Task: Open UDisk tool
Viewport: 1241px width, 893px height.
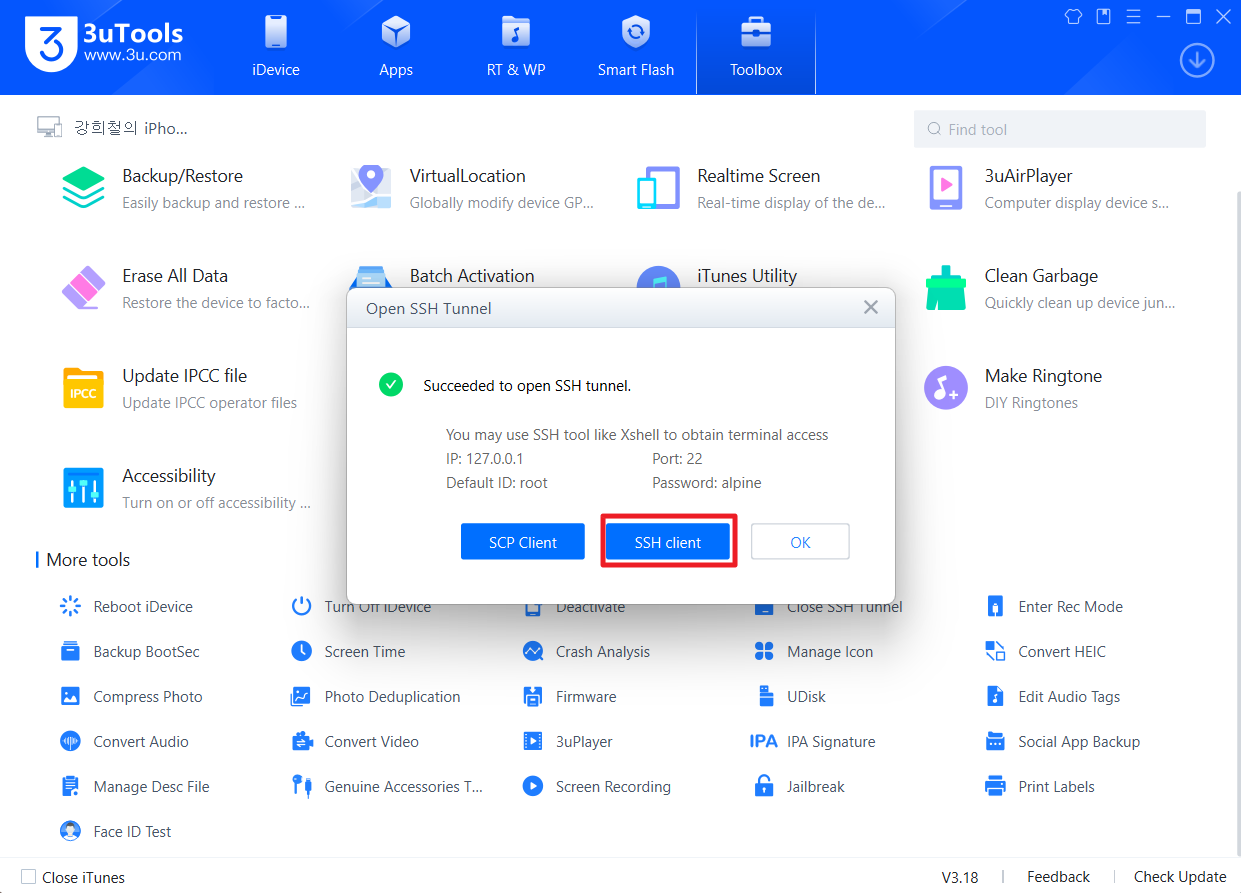Action: [x=790, y=696]
